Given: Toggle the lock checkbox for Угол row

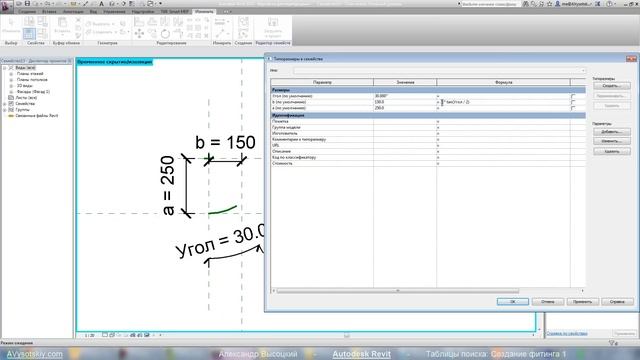Looking at the screenshot, I should pyautogui.click(x=573, y=96).
